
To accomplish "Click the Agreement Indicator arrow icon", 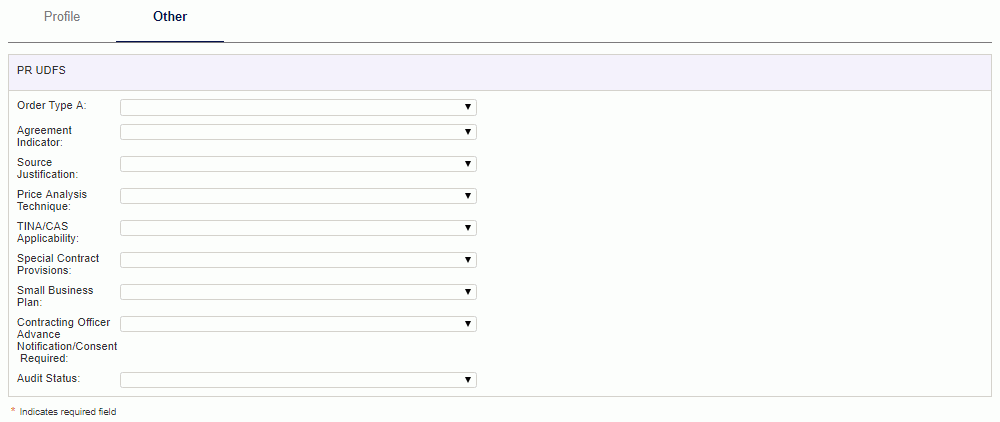I will click(467, 132).
